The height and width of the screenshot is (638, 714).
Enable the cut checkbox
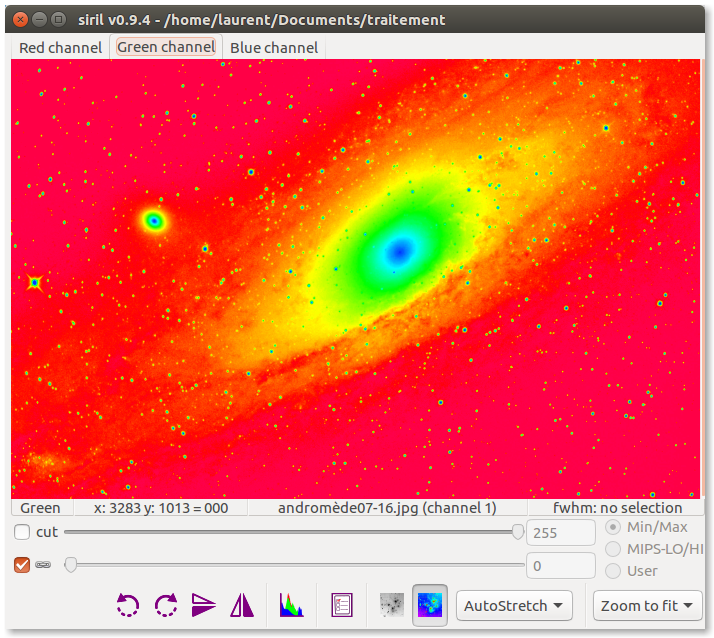click(x=23, y=532)
